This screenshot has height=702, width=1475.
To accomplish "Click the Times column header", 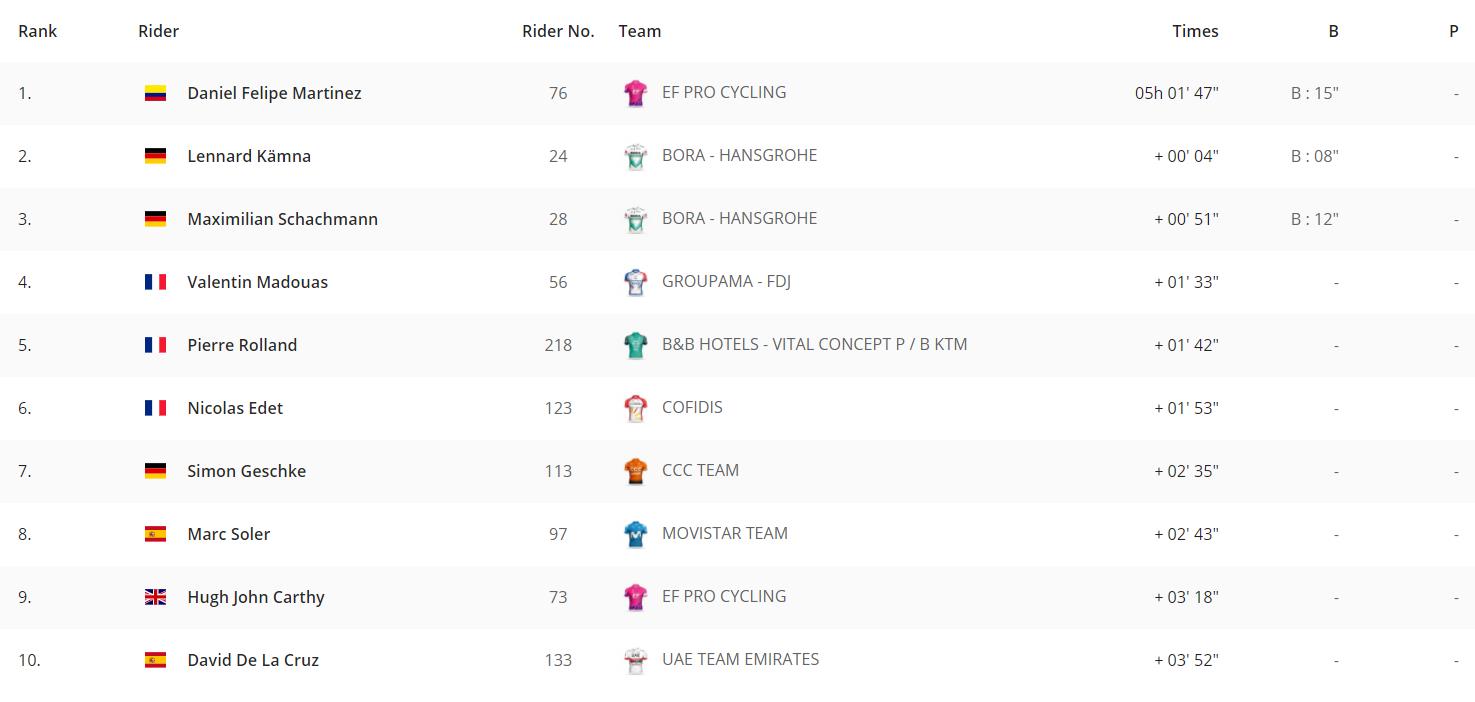I will click(x=1195, y=31).
